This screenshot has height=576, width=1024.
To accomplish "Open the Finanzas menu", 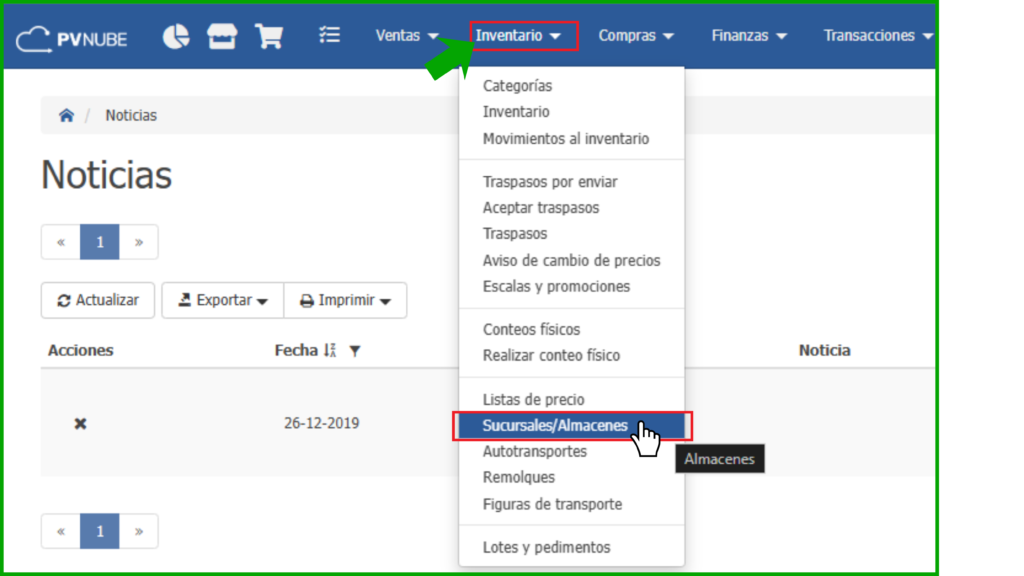I will pyautogui.click(x=749, y=35).
